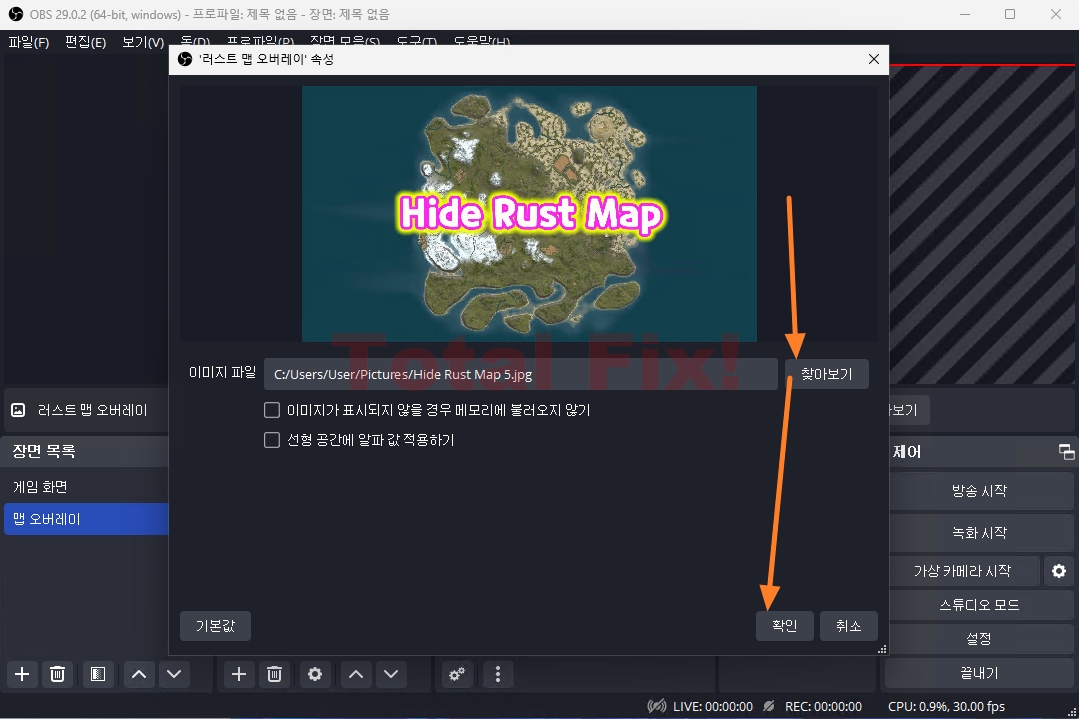Remove the selected scene with the trash icon under scene list
The height and width of the screenshot is (719, 1079).
58,674
